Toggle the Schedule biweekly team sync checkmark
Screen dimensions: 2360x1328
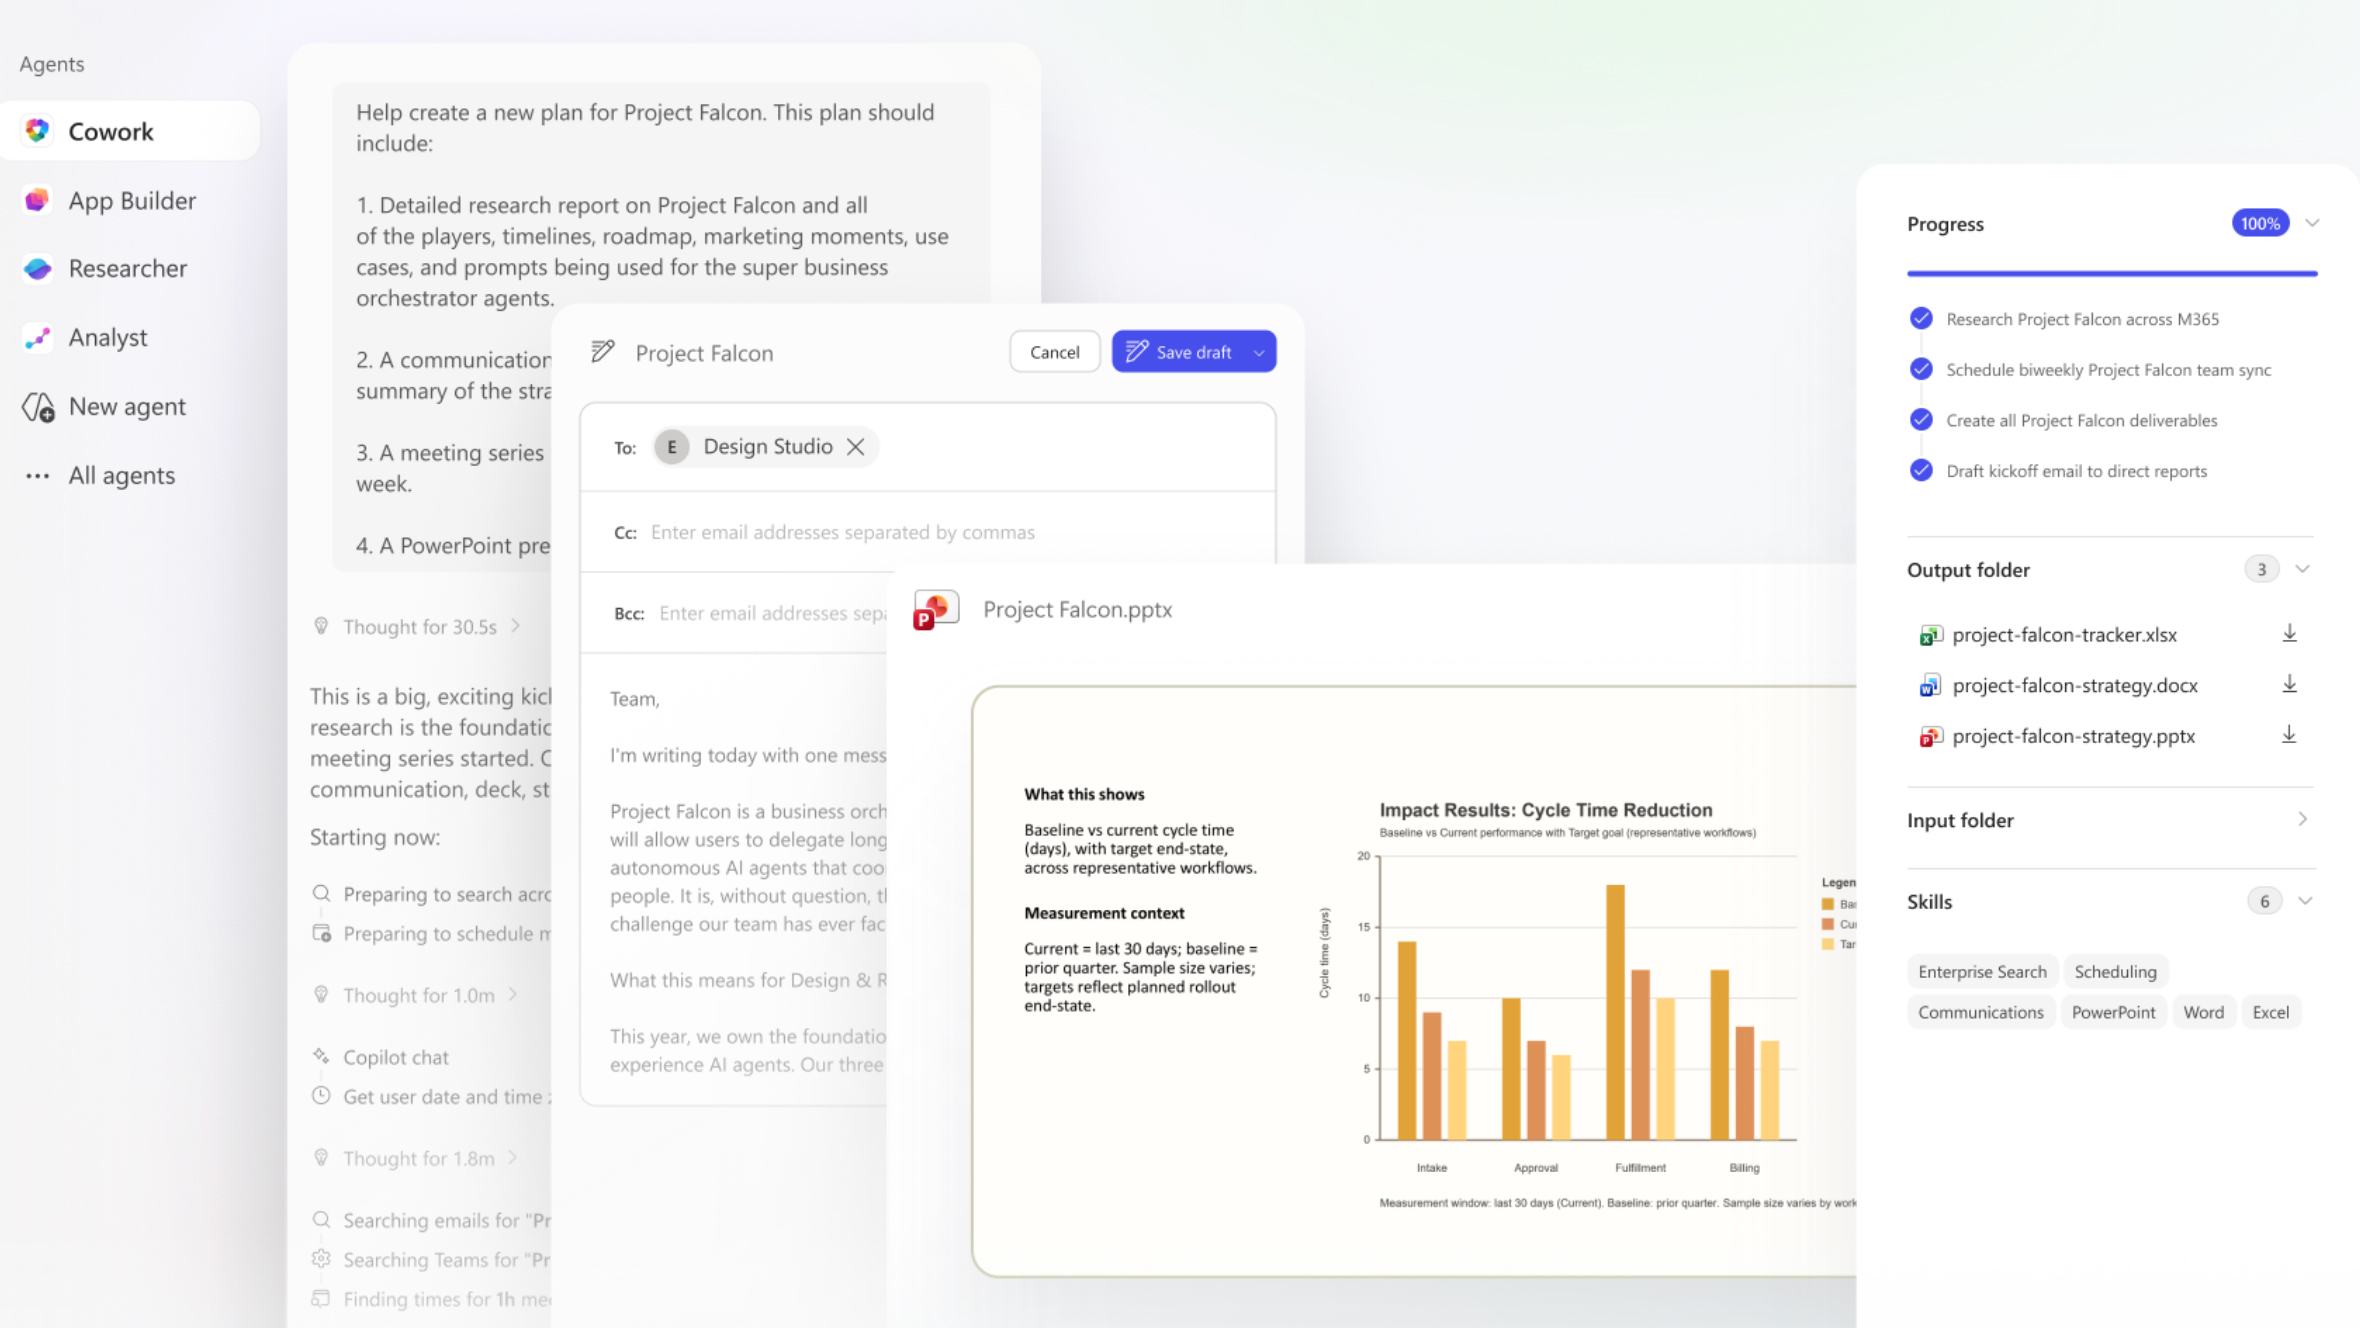[1921, 370]
